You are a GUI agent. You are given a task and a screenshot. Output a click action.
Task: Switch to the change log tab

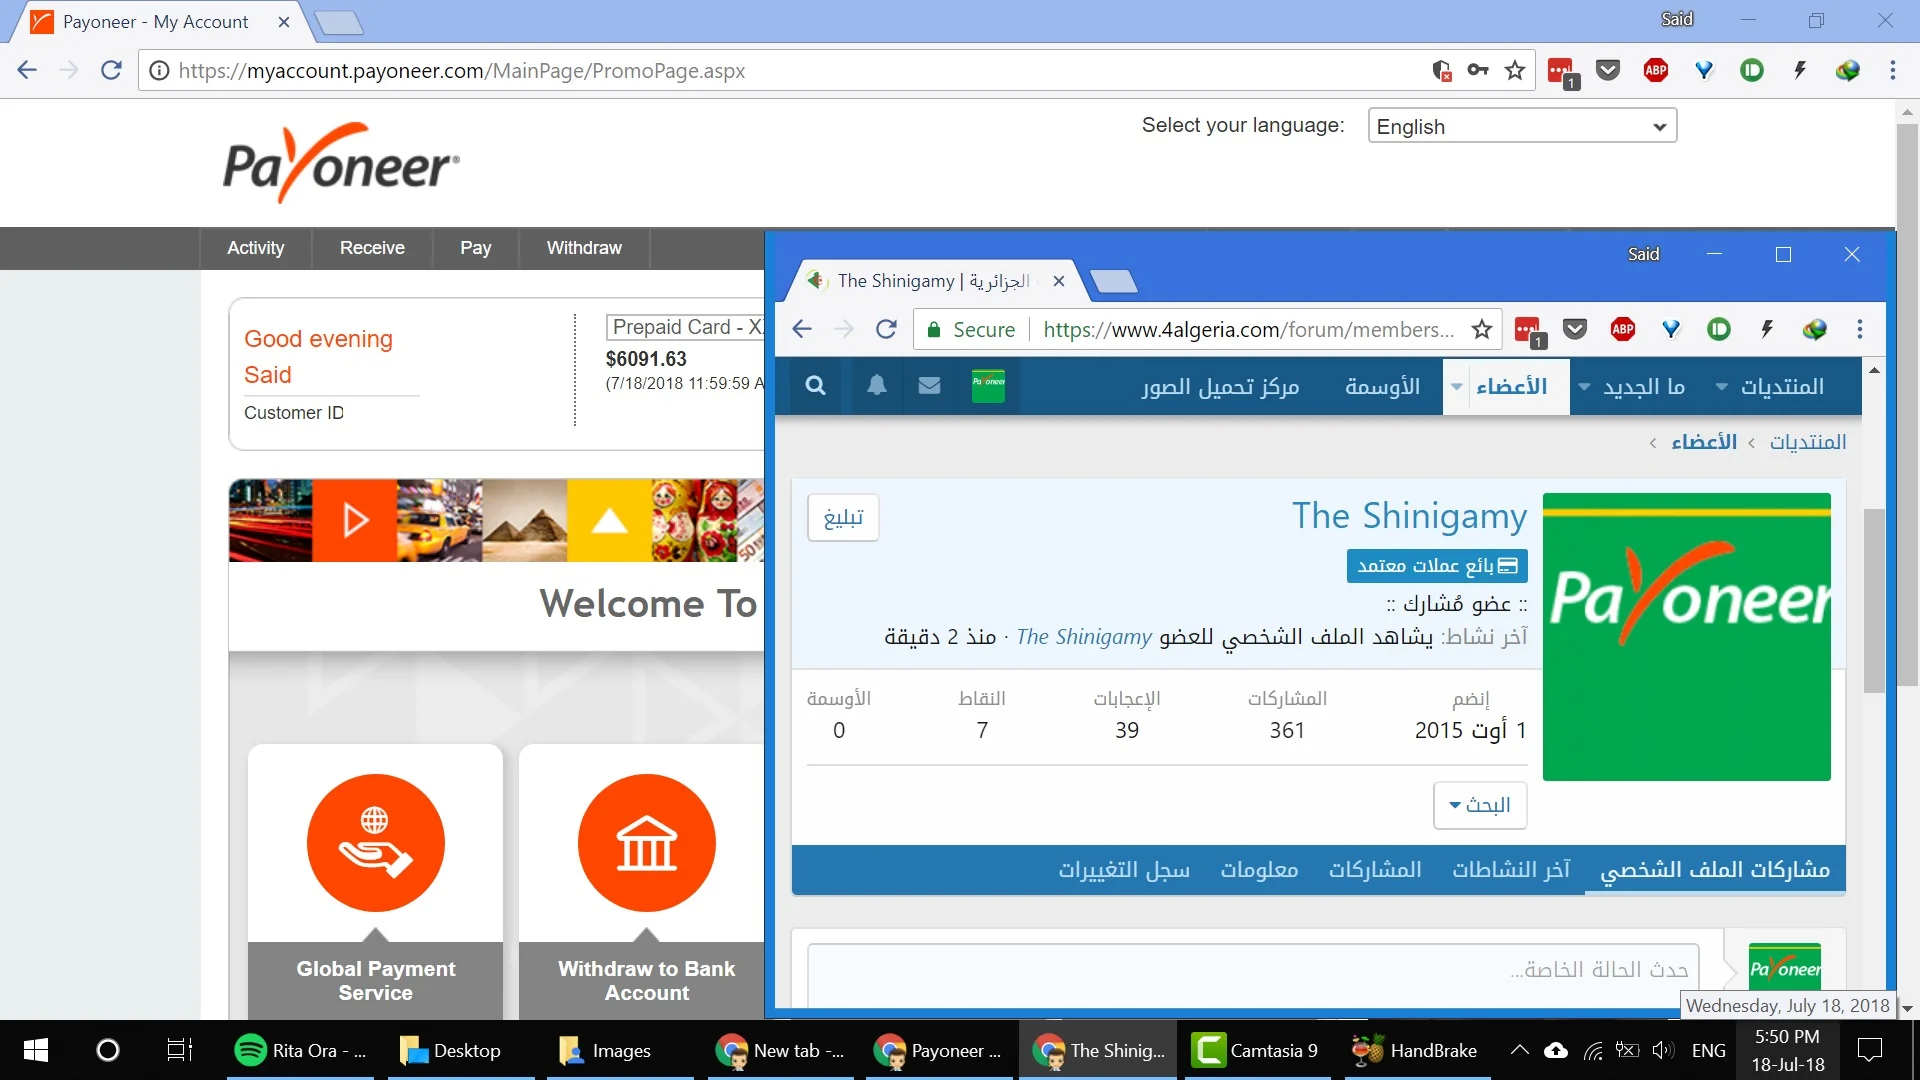[1124, 870]
